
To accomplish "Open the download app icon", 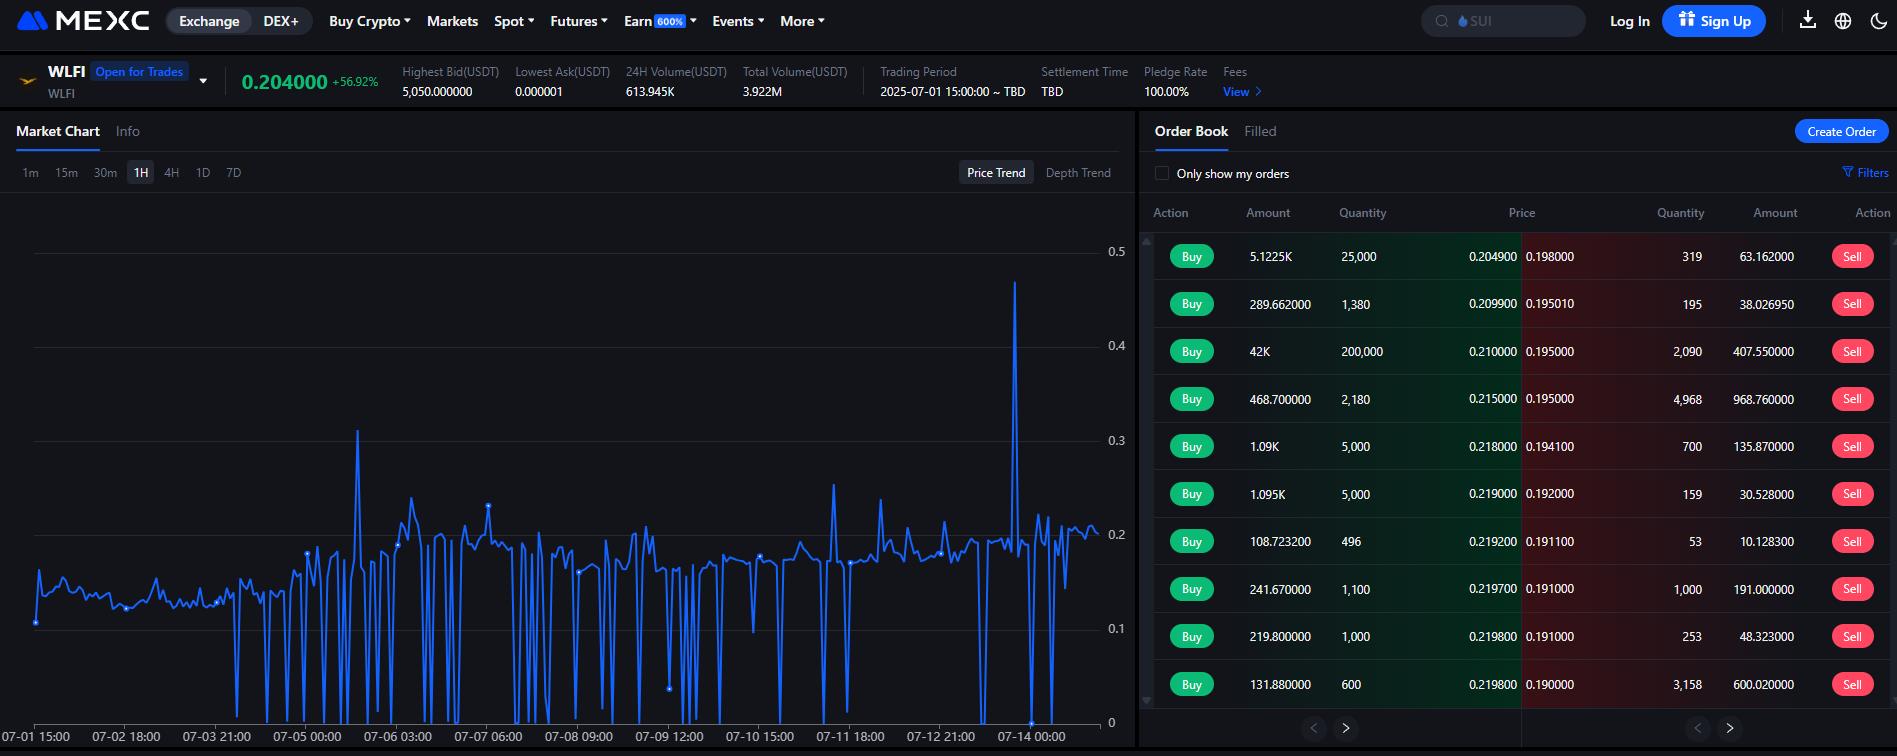I will [1807, 20].
